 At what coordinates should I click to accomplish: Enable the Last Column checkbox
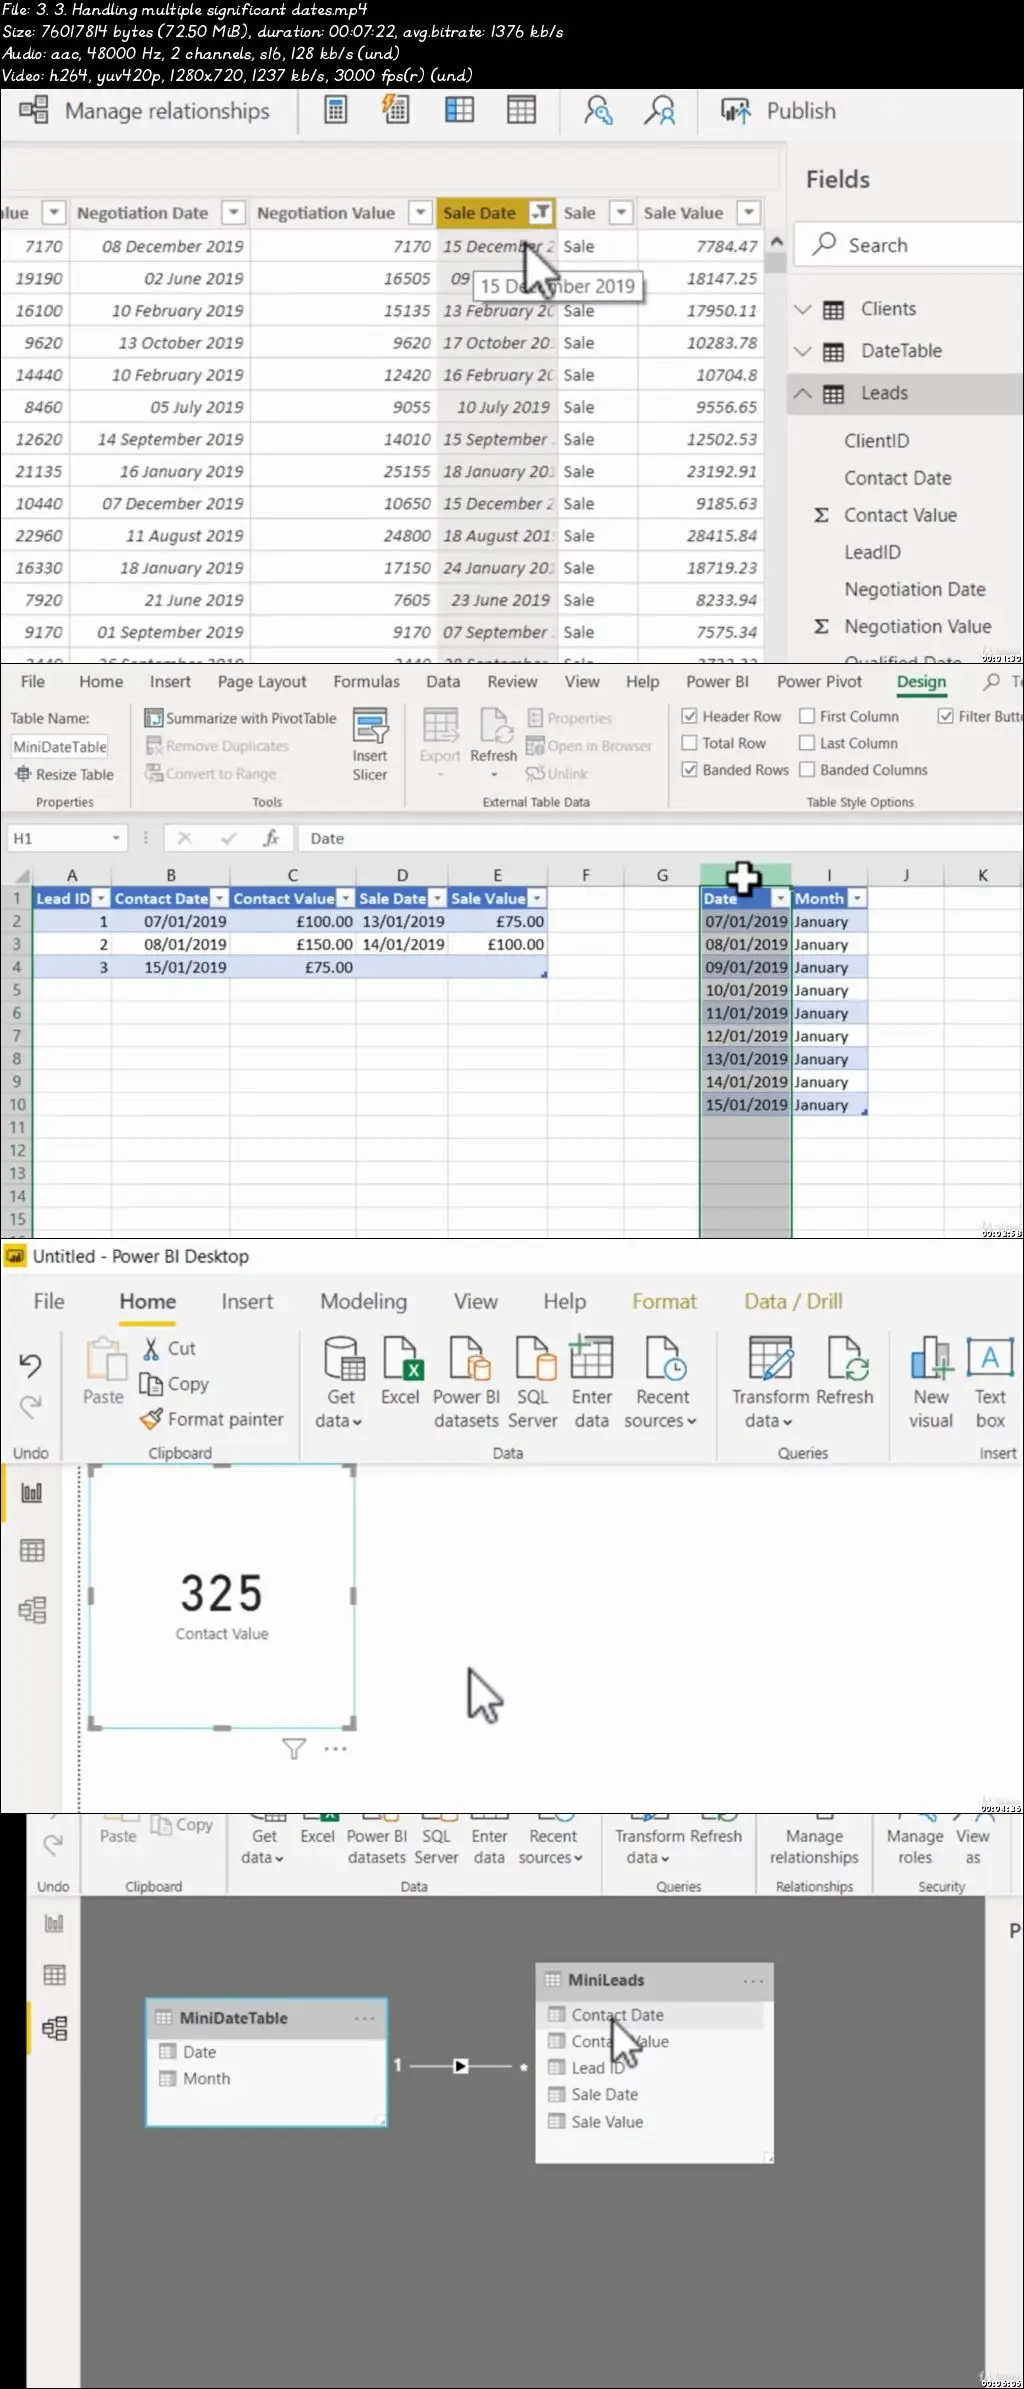pyautogui.click(x=807, y=743)
